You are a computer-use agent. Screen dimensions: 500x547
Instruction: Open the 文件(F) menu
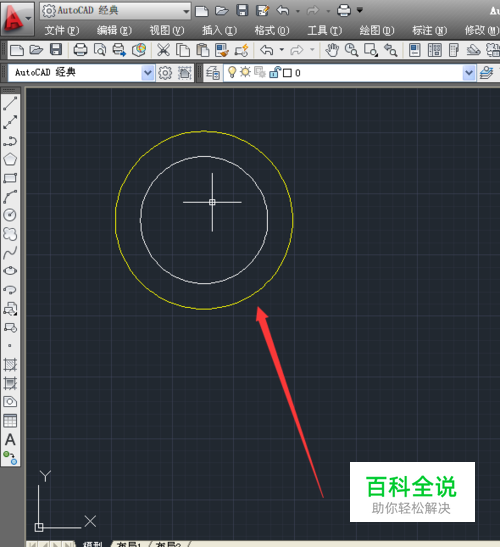coord(62,31)
